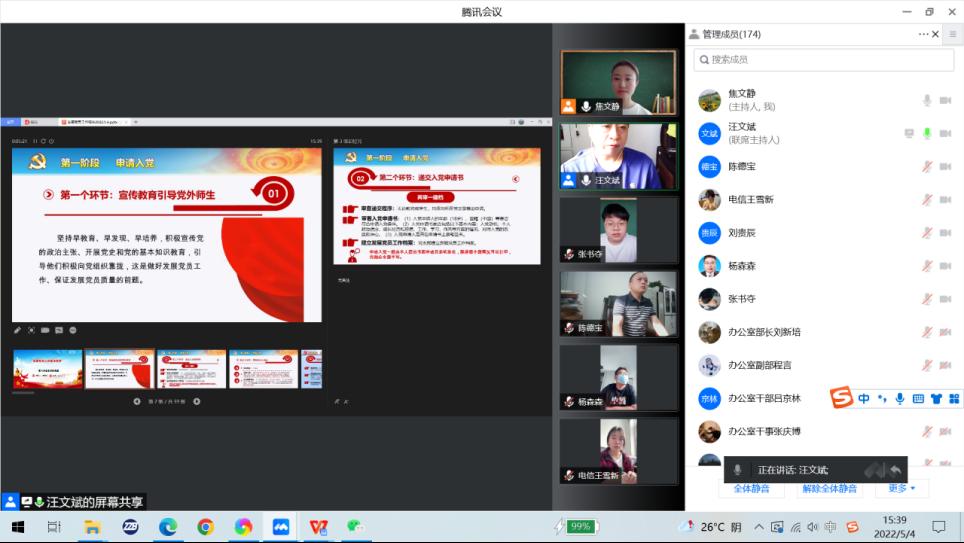Viewport: 964px width, 543px height.
Task: Click the 解除全体静音 button
Action: point(830,488)
